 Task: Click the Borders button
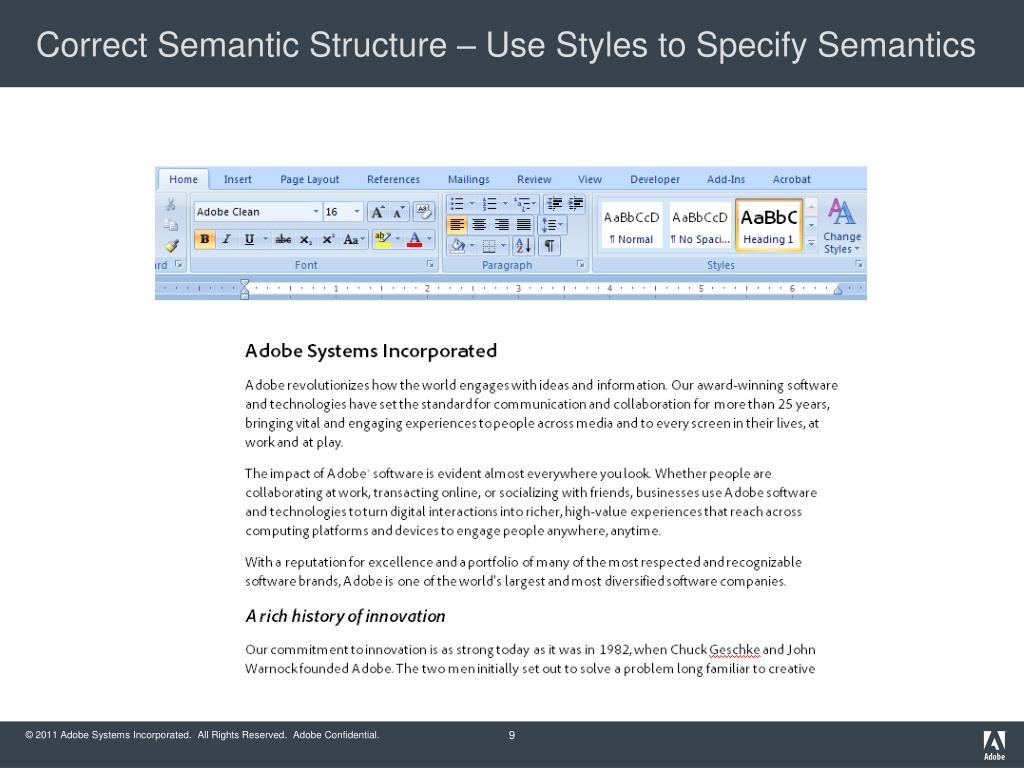pos(488,246)
